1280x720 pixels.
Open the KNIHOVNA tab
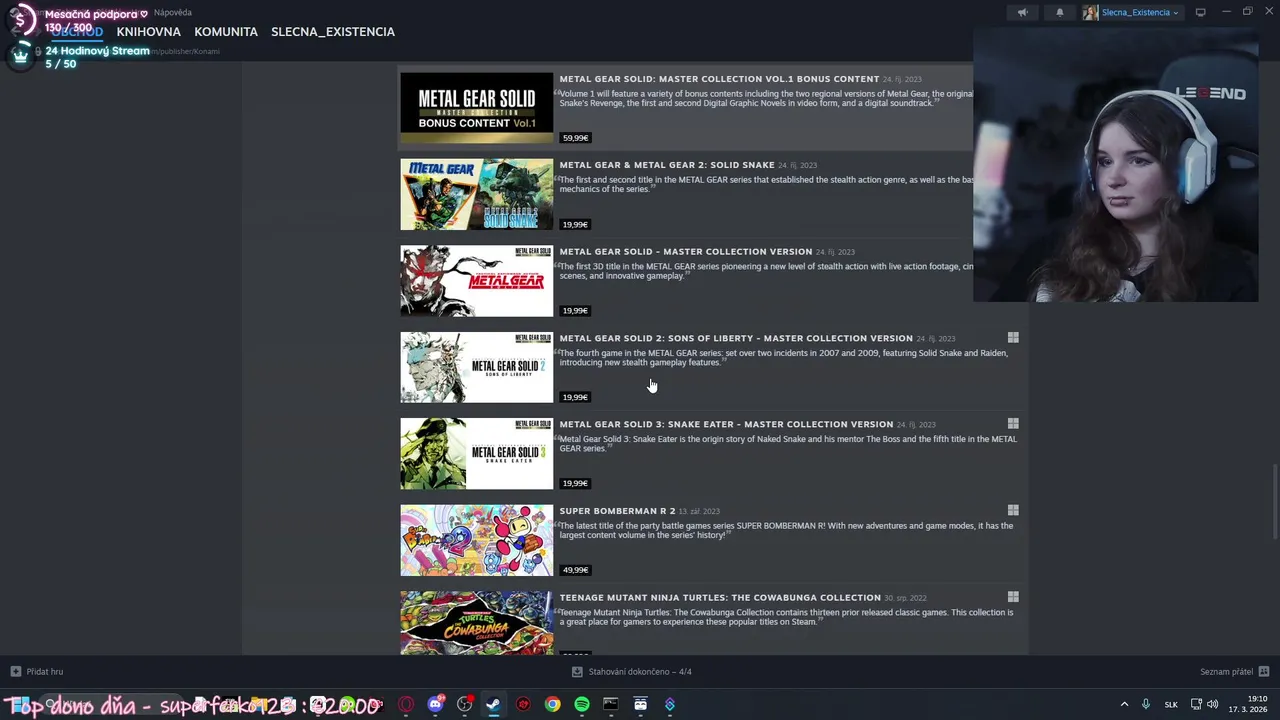click(148, 32)
